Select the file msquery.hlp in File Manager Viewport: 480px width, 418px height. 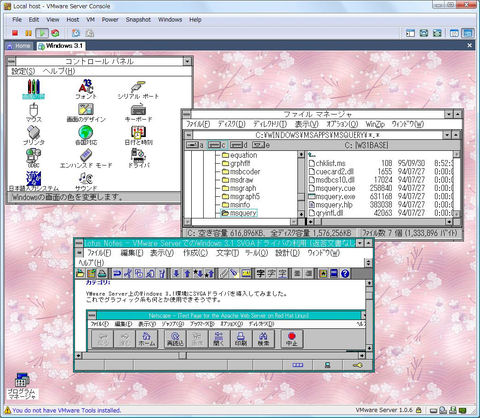pyautogui.click(x=331, y=205)
